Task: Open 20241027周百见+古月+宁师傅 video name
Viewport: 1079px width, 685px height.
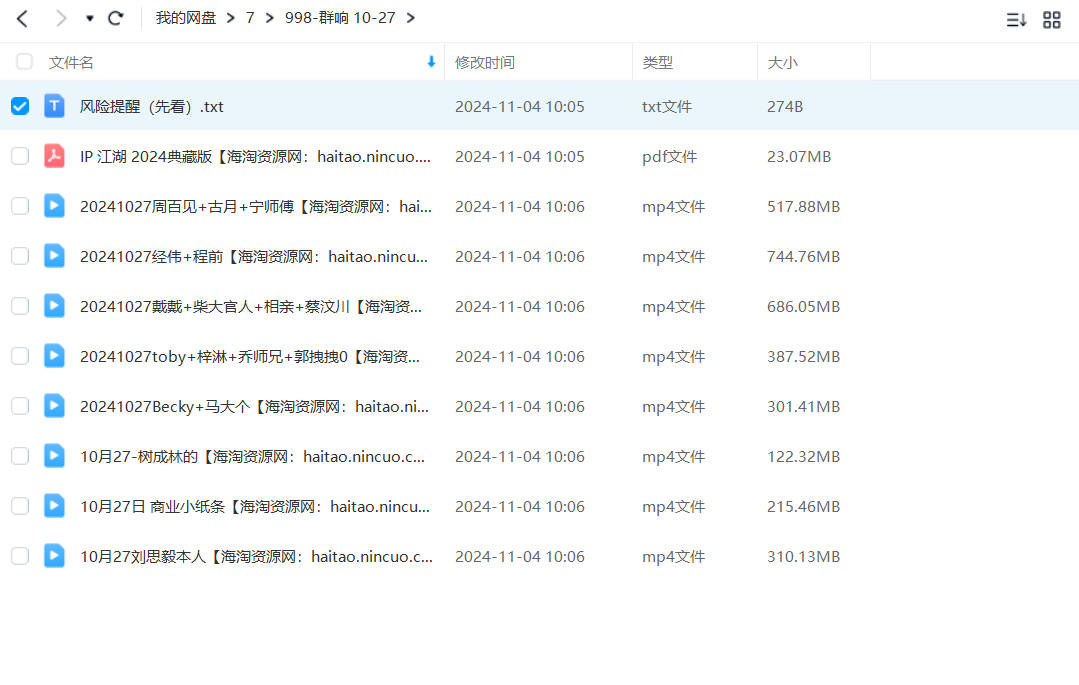Action: (256, 207)
